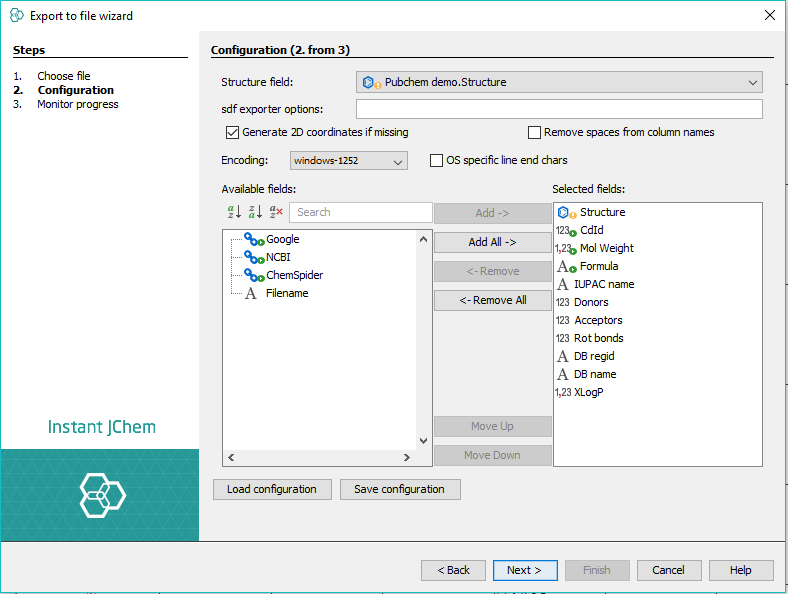
Task: Click the Structure field icon in Selected fields
Action: pyautogui.click(x=567, y=212)
